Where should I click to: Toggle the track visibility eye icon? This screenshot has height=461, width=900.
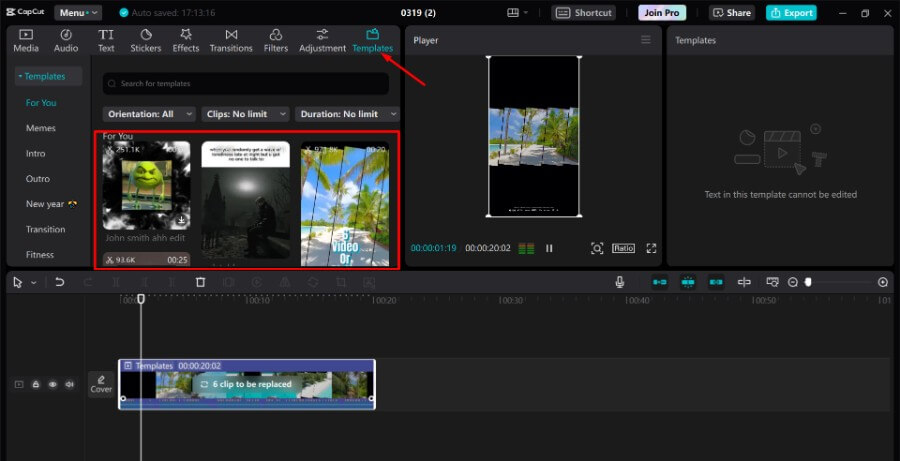click(x=53, y=384)
